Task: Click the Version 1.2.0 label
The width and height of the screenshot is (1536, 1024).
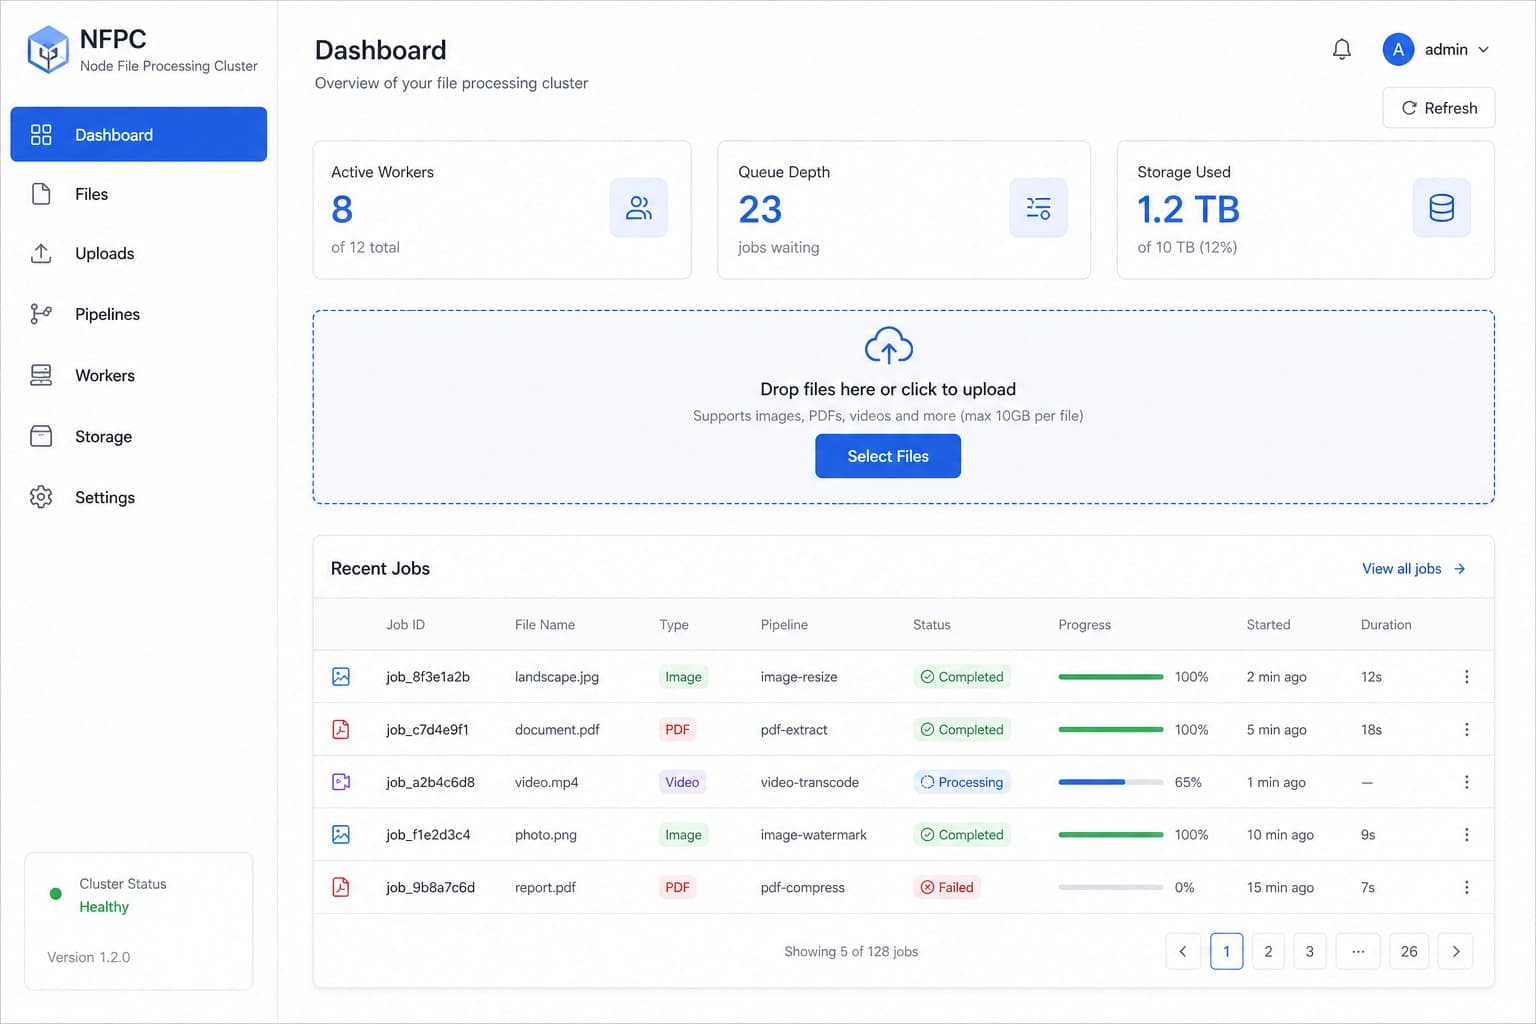Action: click(89, 957)
